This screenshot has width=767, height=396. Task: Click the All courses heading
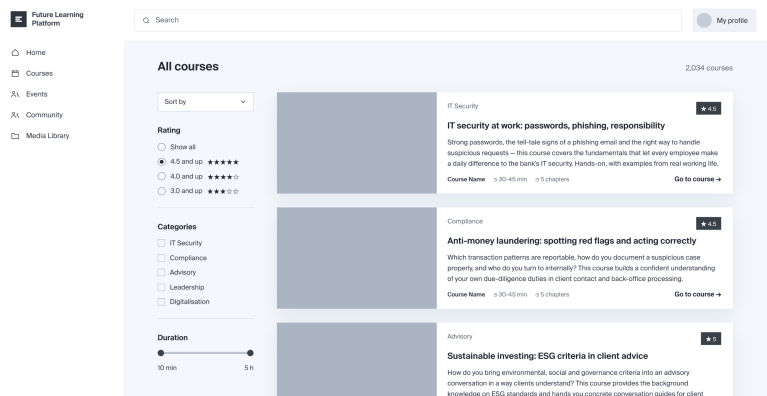click(188, 66)
